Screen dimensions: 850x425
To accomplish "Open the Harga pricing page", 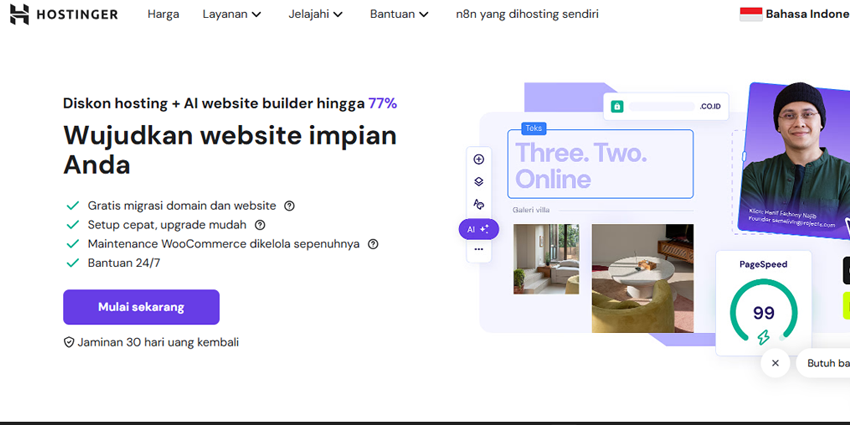I will pos(163,14).
